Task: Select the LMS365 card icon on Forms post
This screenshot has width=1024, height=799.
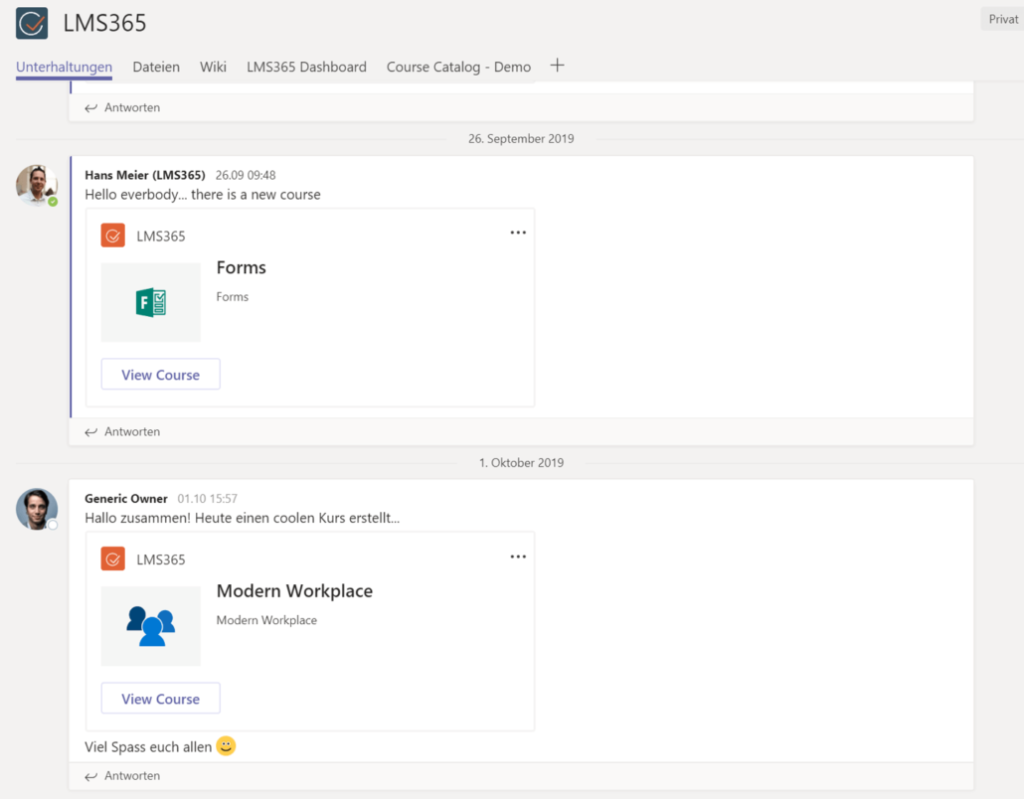Action: (x=113, y=235)
